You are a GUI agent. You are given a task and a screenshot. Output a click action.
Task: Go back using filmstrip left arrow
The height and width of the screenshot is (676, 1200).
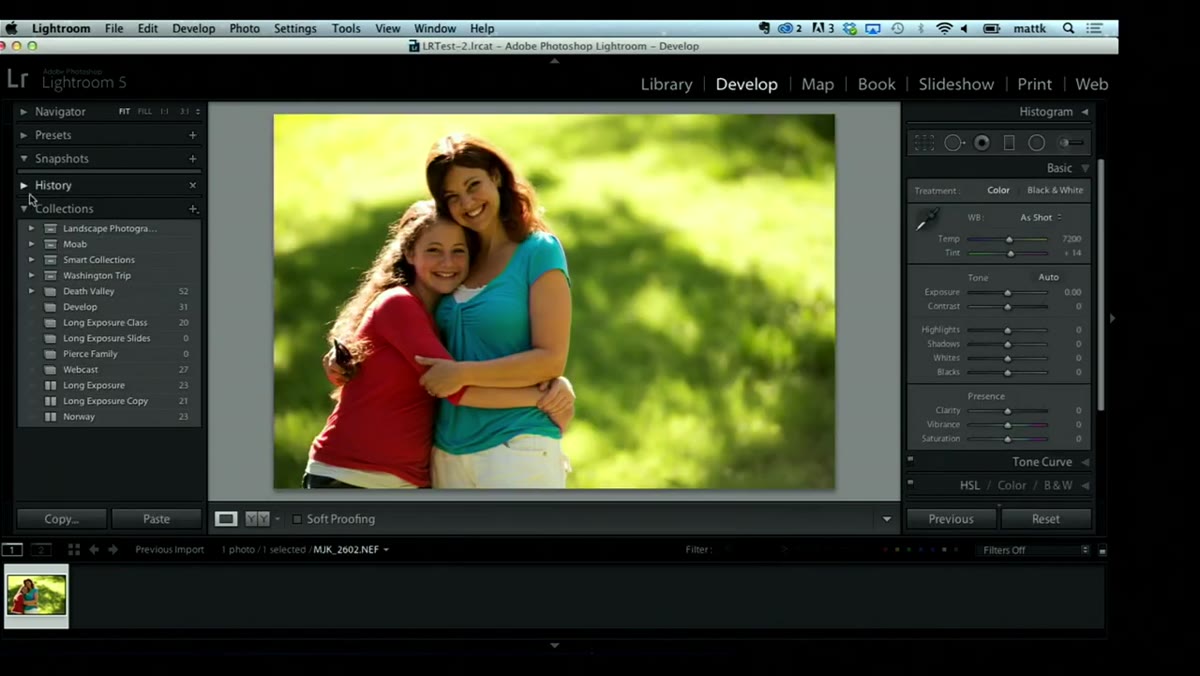point(94,550)
